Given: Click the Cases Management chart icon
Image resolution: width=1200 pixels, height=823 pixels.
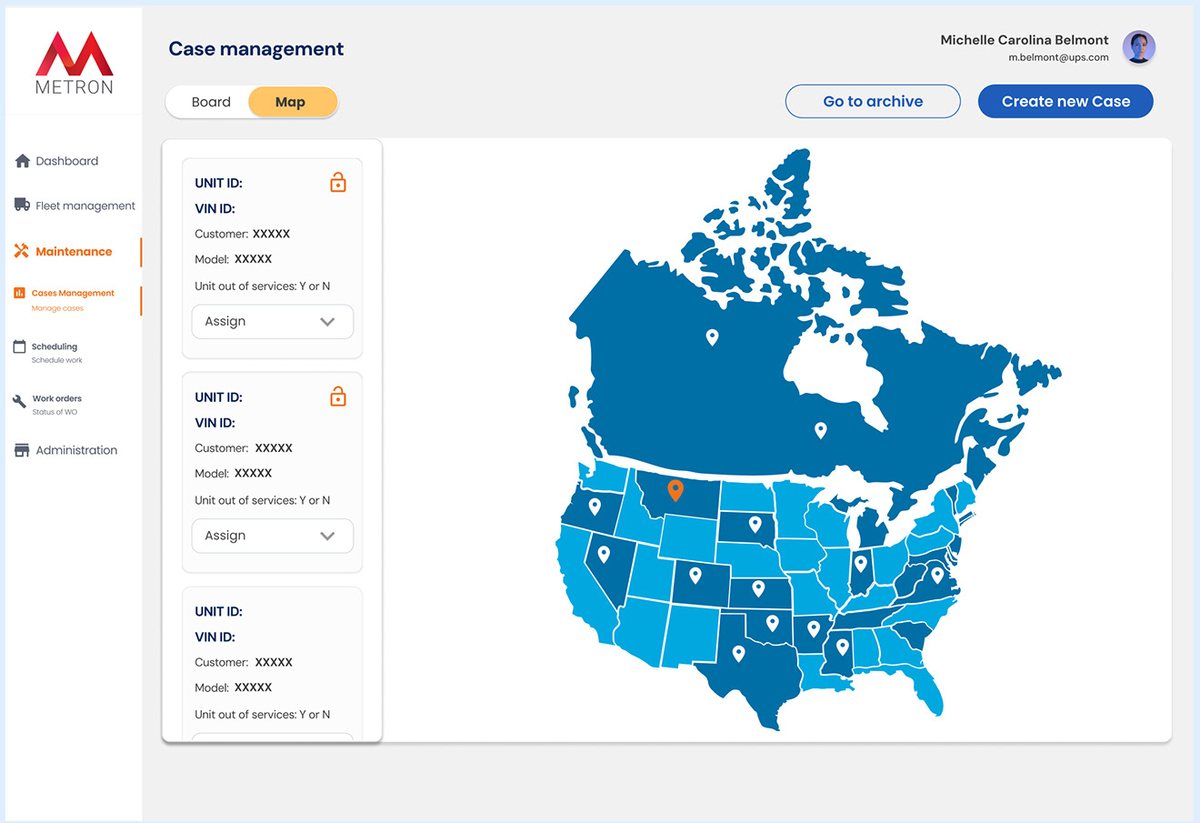Looking at the screenshot, I should pyautogui.click(x=19, y=293).
